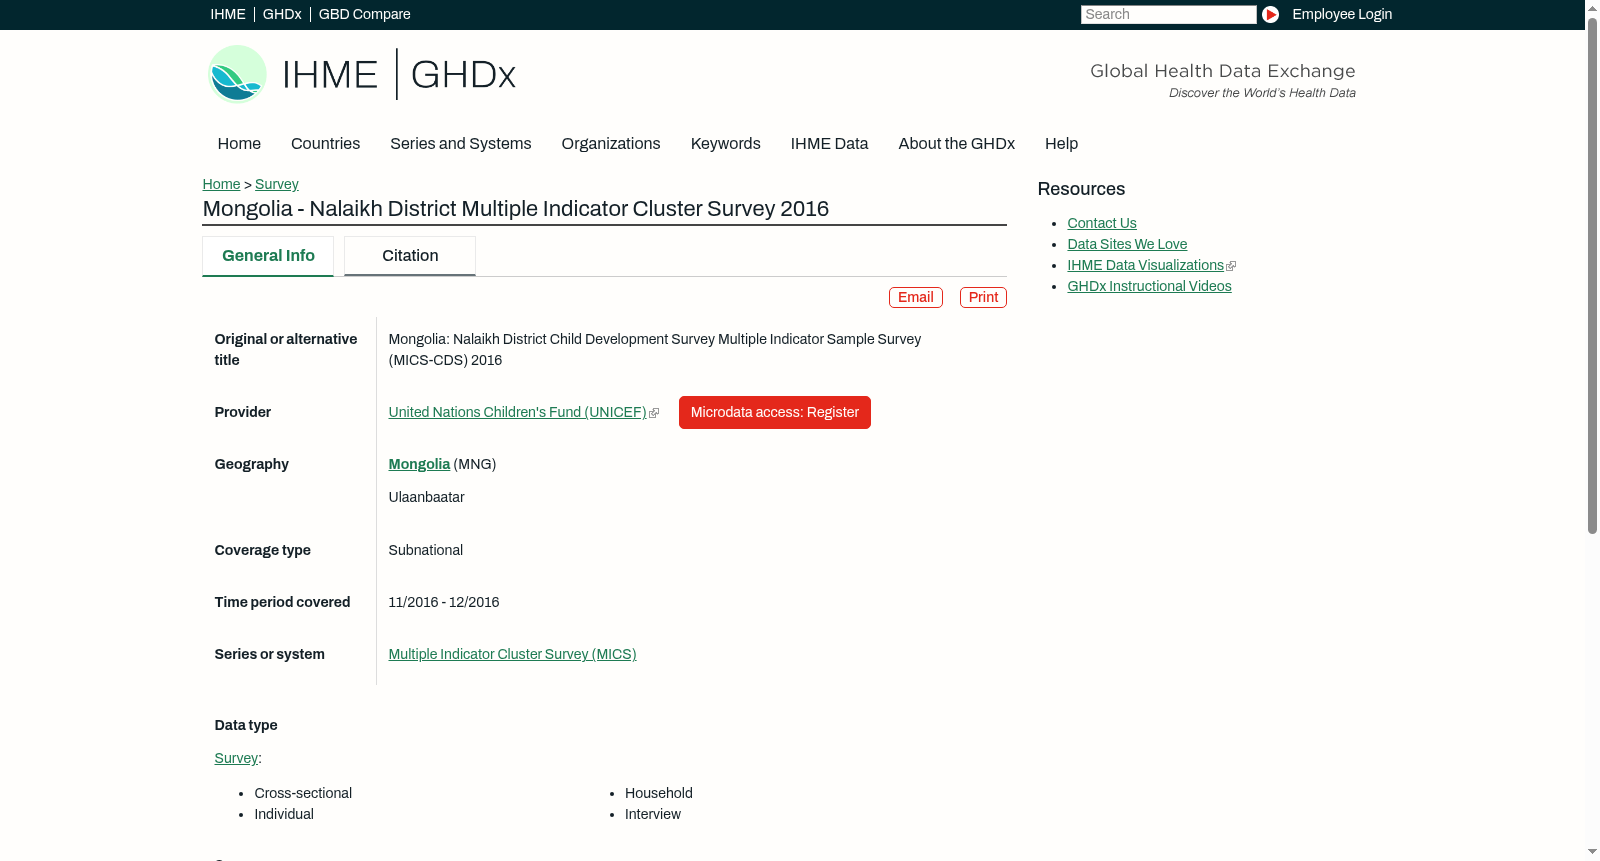Open IHME Data menu item
The image size is (1600, 861).
click(x=829, y=144)
